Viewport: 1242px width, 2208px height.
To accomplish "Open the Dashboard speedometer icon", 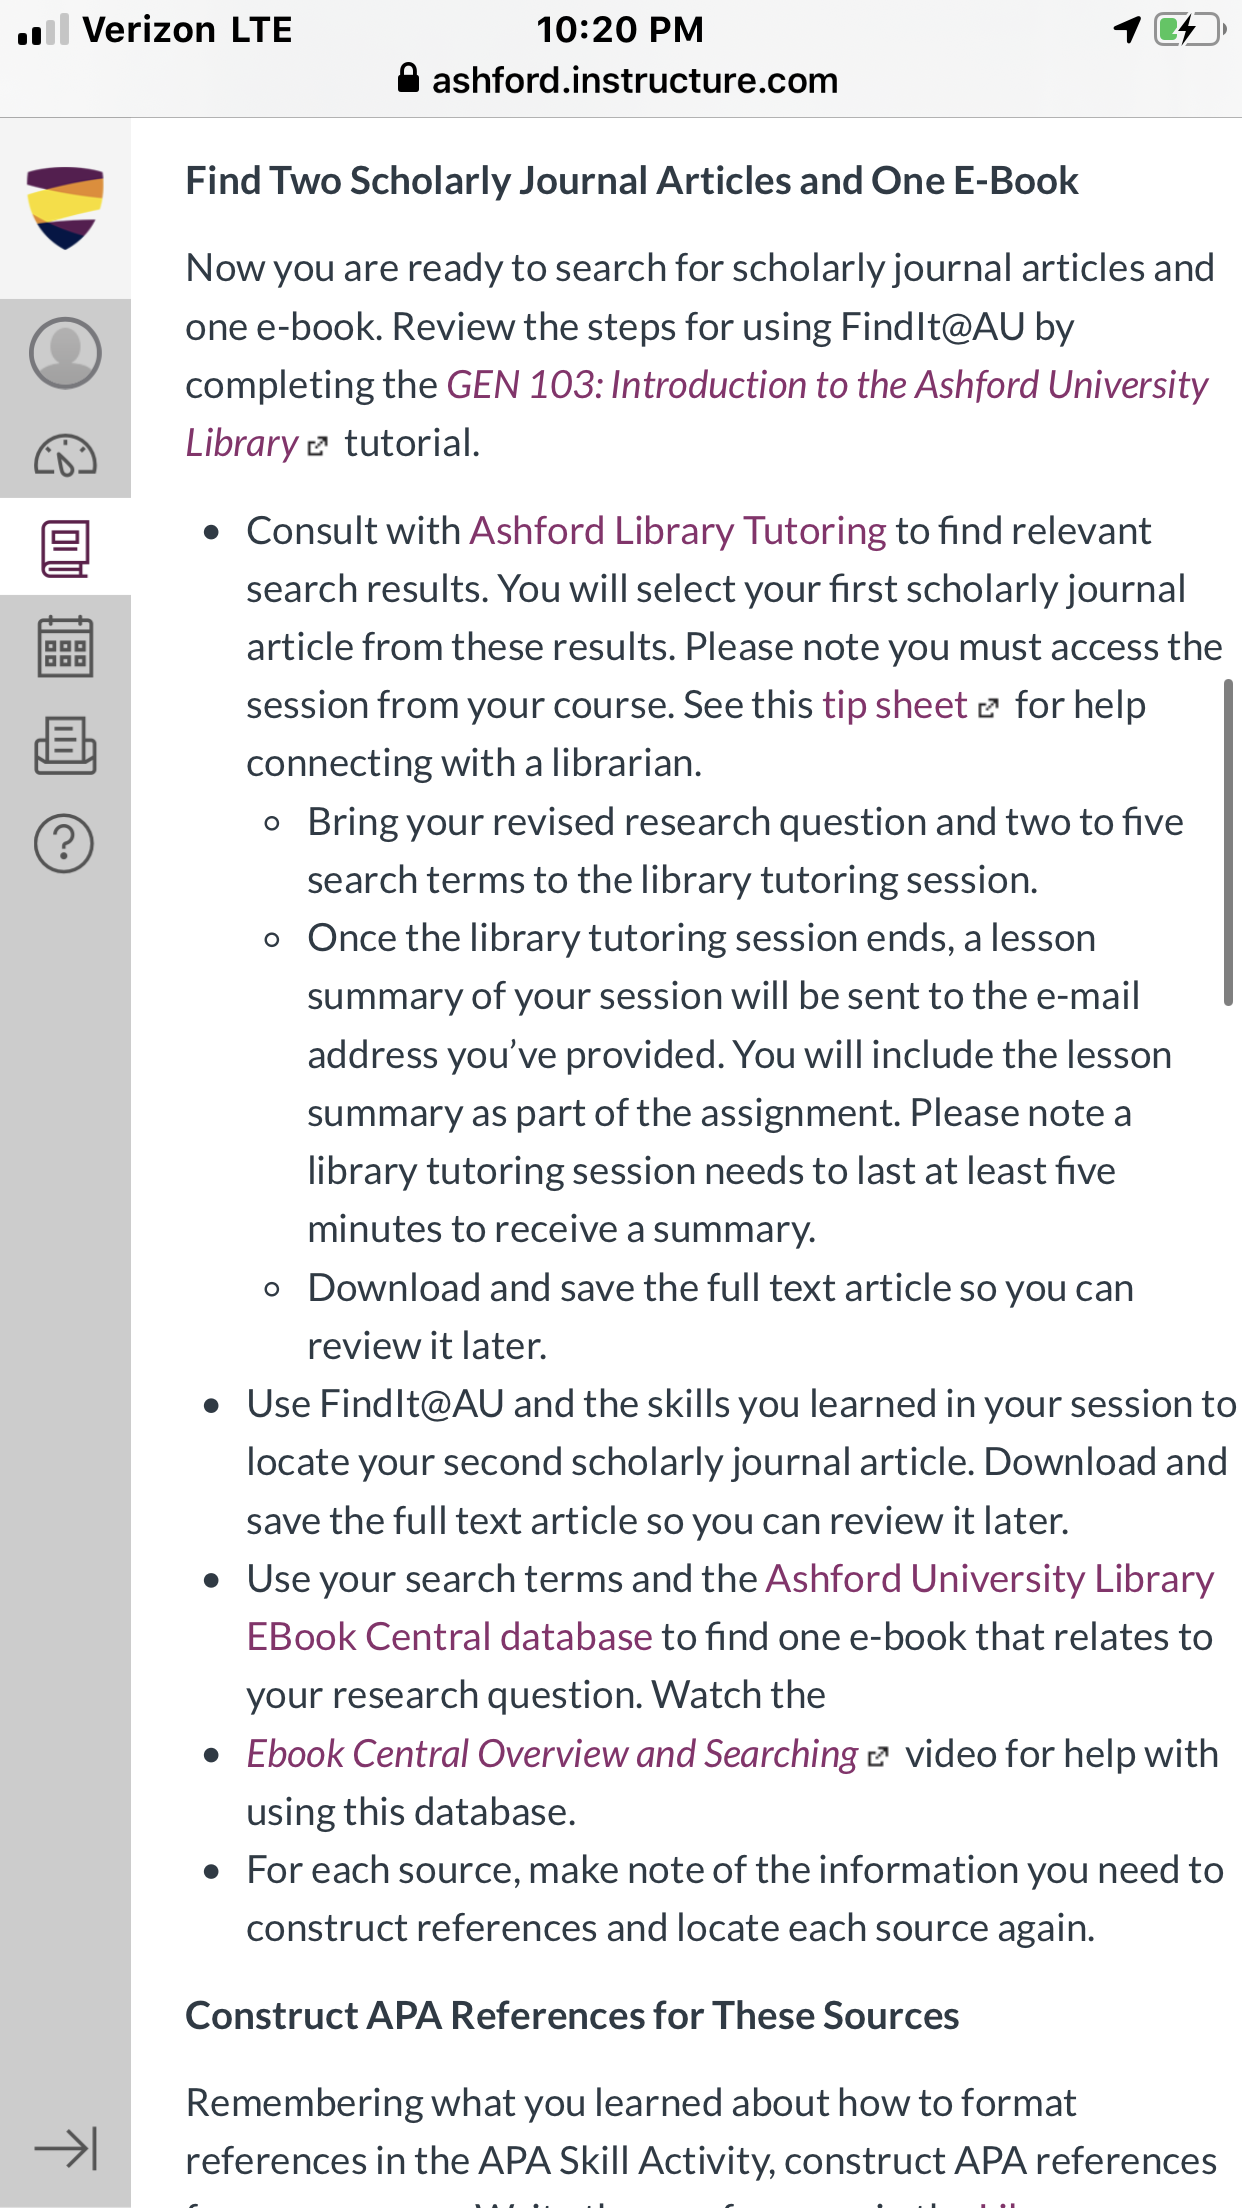I will (65, 455).
